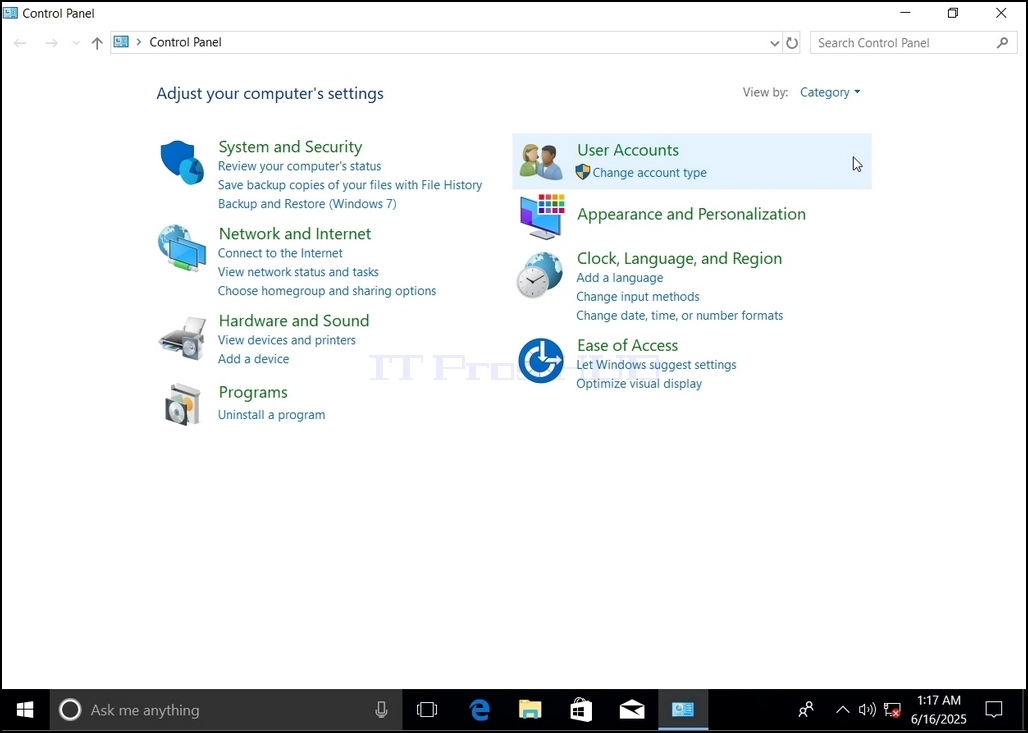Click the breadcrumb chevron before Control Panel
This screenshot has width=1028, height=733.
(x=138, y=42)
